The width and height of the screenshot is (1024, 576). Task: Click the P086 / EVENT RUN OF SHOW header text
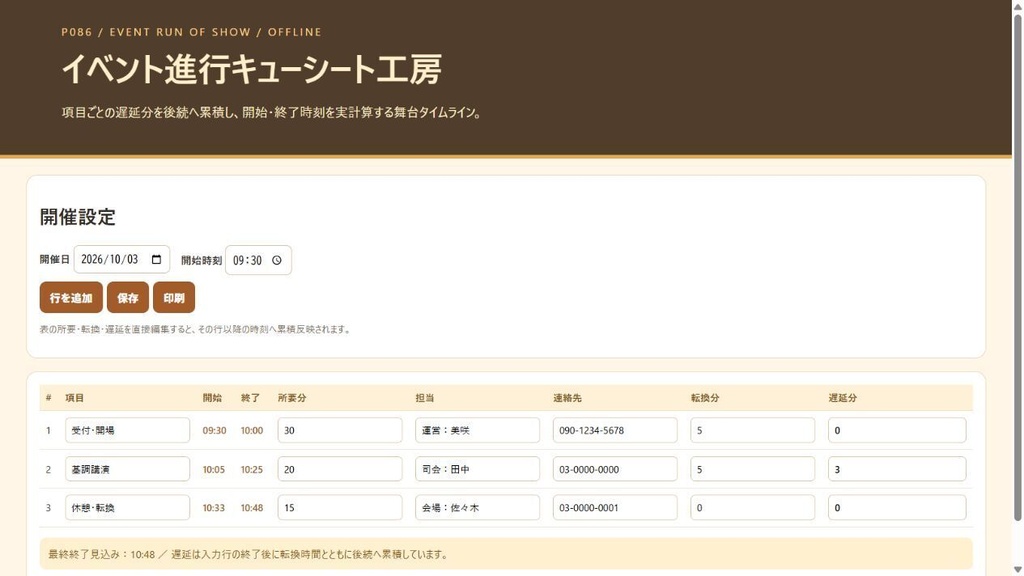tap(191, 32)
